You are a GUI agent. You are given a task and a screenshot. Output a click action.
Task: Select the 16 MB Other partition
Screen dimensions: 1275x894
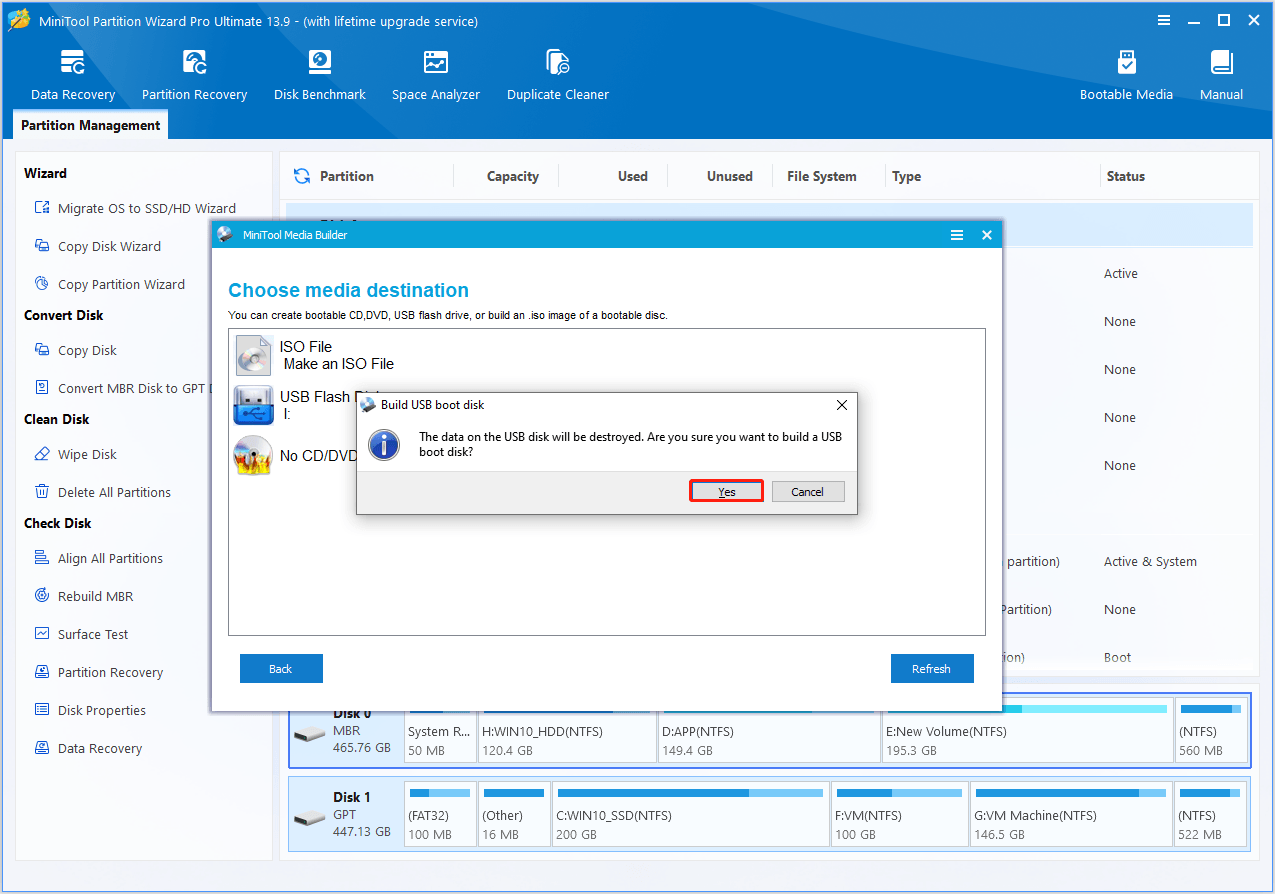click(514, 815)
